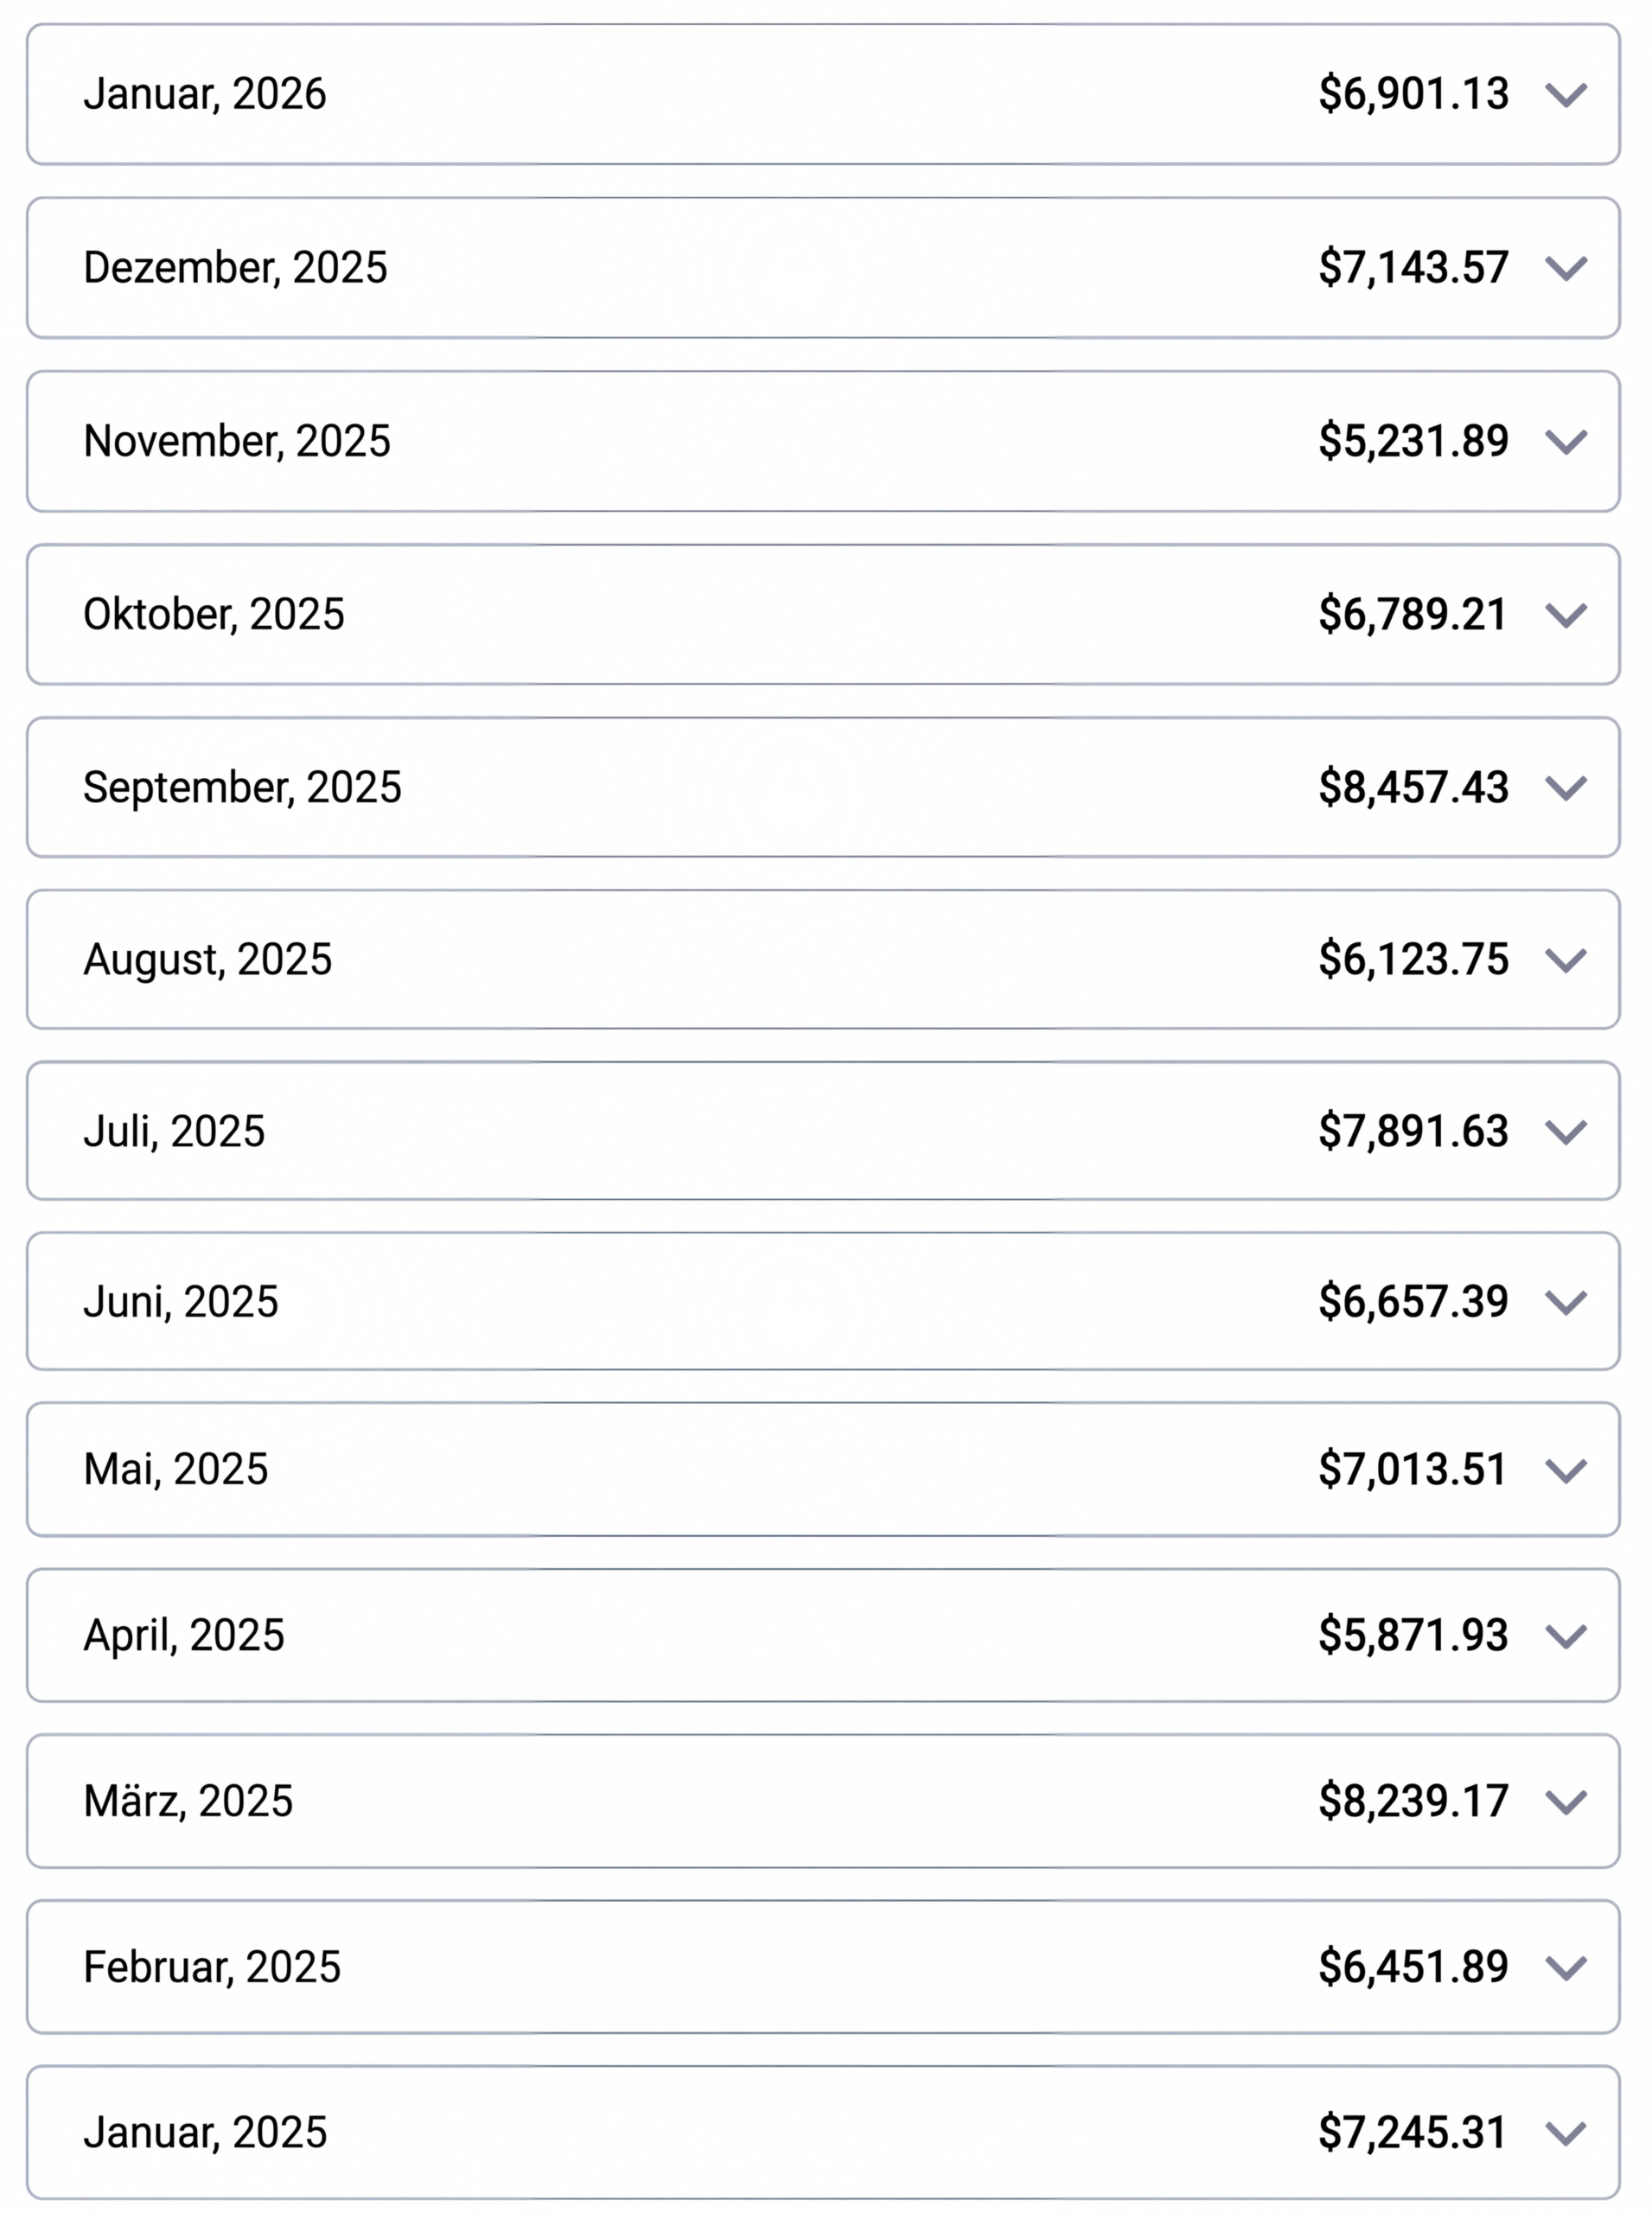Click the chevron beside $7,013.51
This screenshot has width=1652, height=2213.
(x=1565, y=1470)
